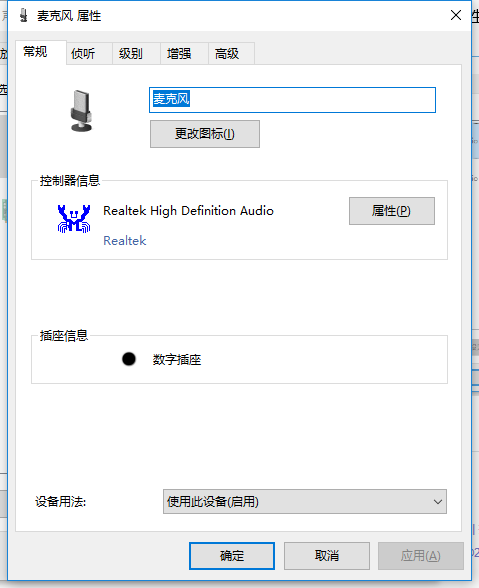
Task: Click the Realtek crab logo icon
Action: 74,219
